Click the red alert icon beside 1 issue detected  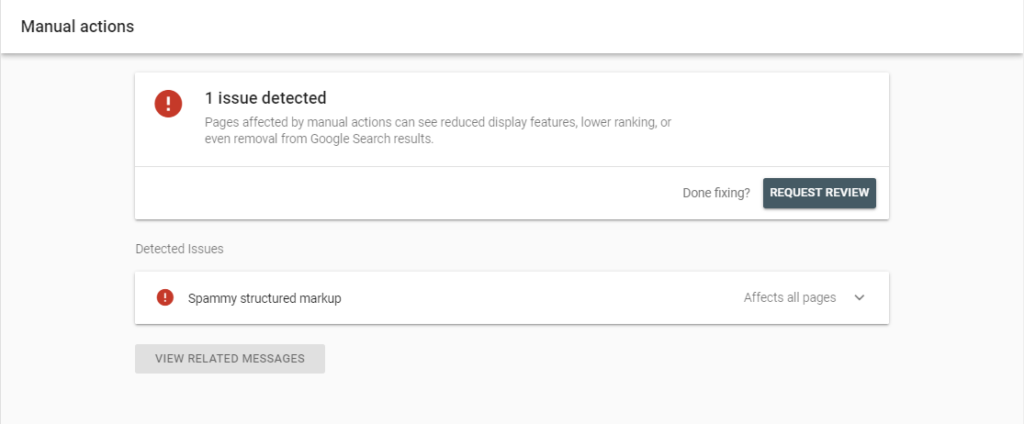[168, 103]
